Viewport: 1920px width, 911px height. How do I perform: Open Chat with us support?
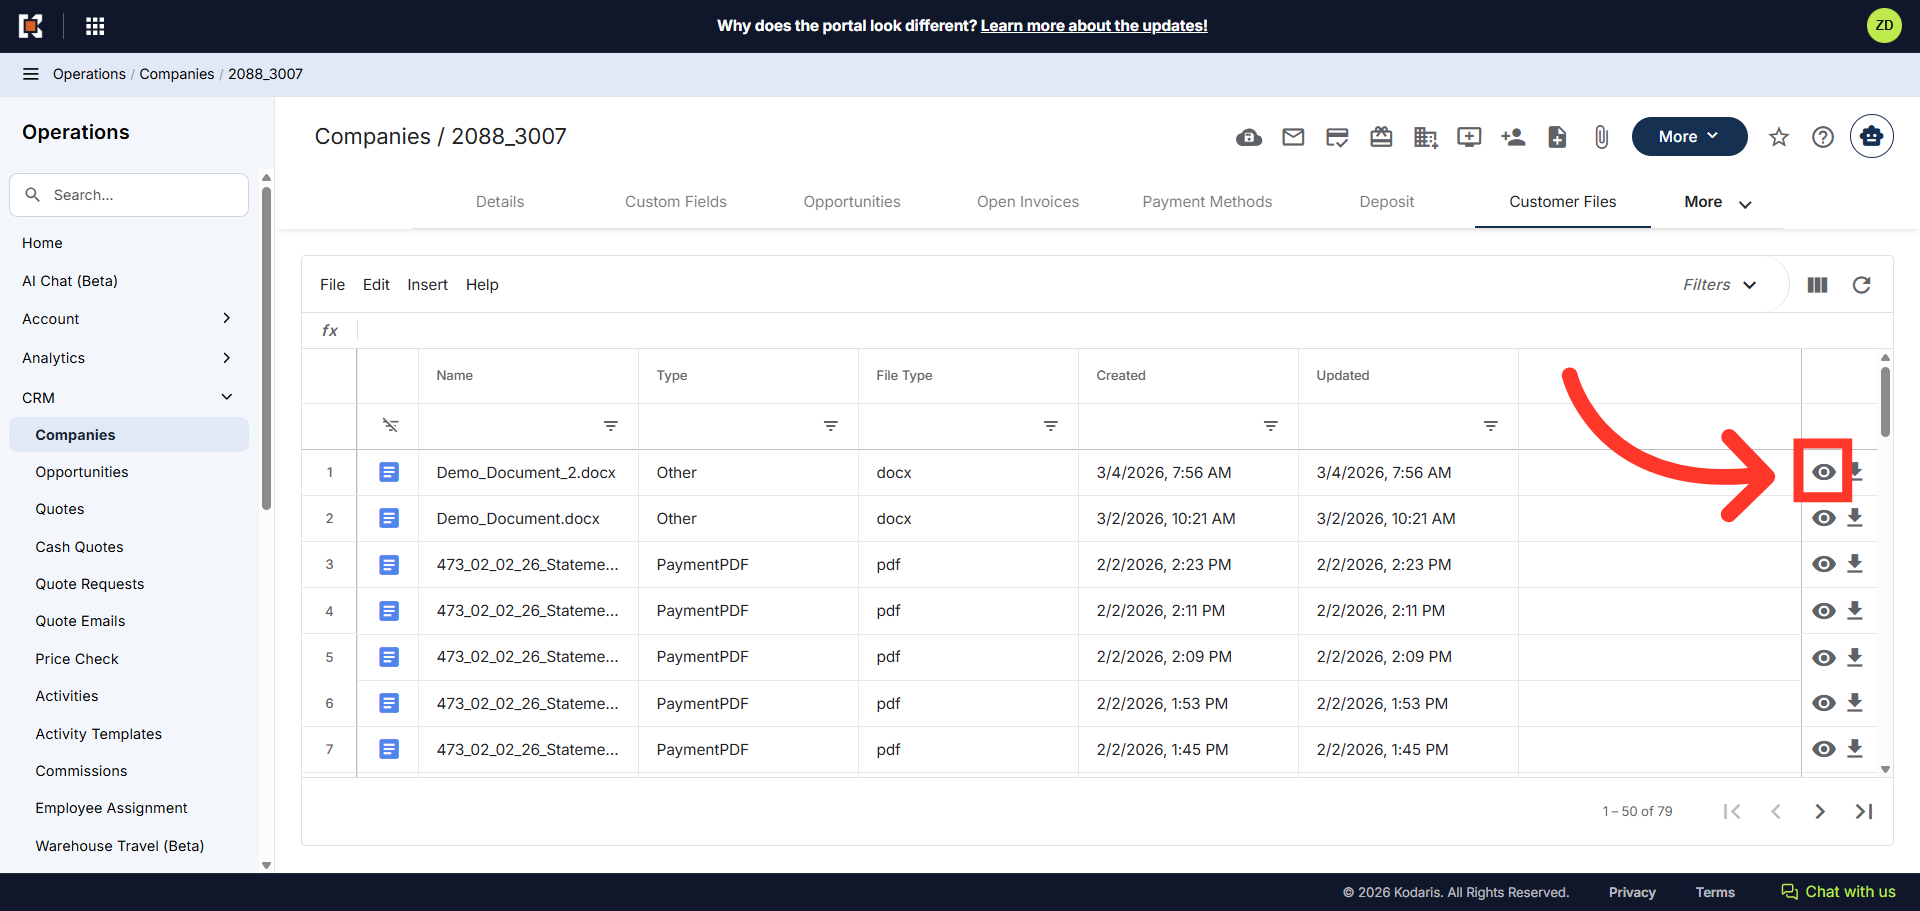pyautogui.click(x=1838, y=892)
